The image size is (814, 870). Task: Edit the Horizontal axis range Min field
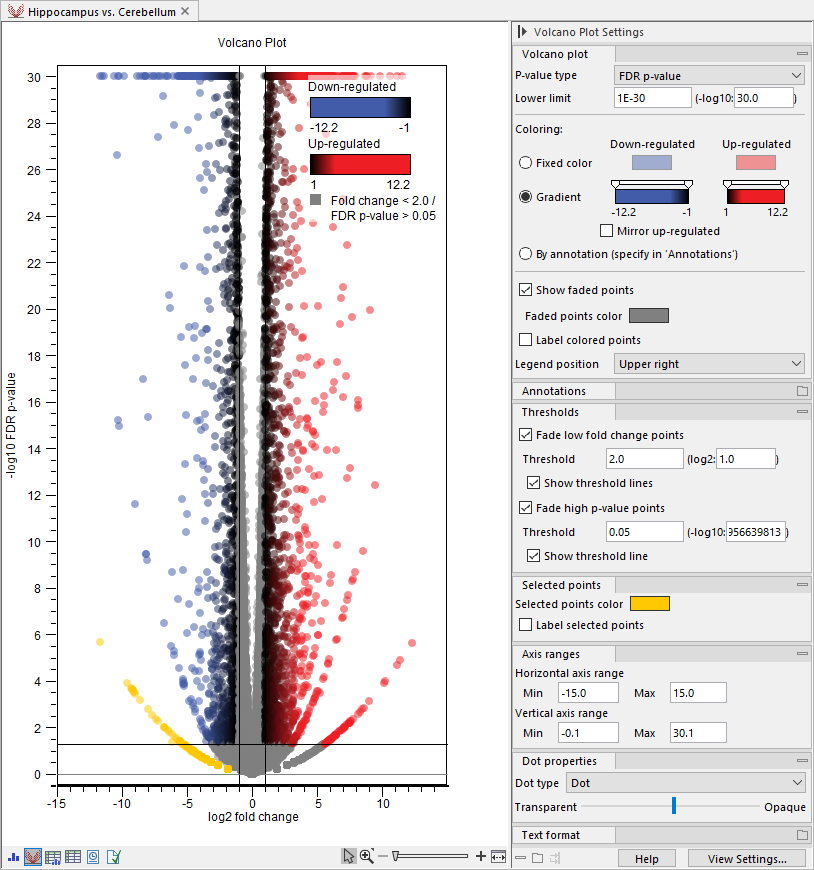(x=587, y=692)
